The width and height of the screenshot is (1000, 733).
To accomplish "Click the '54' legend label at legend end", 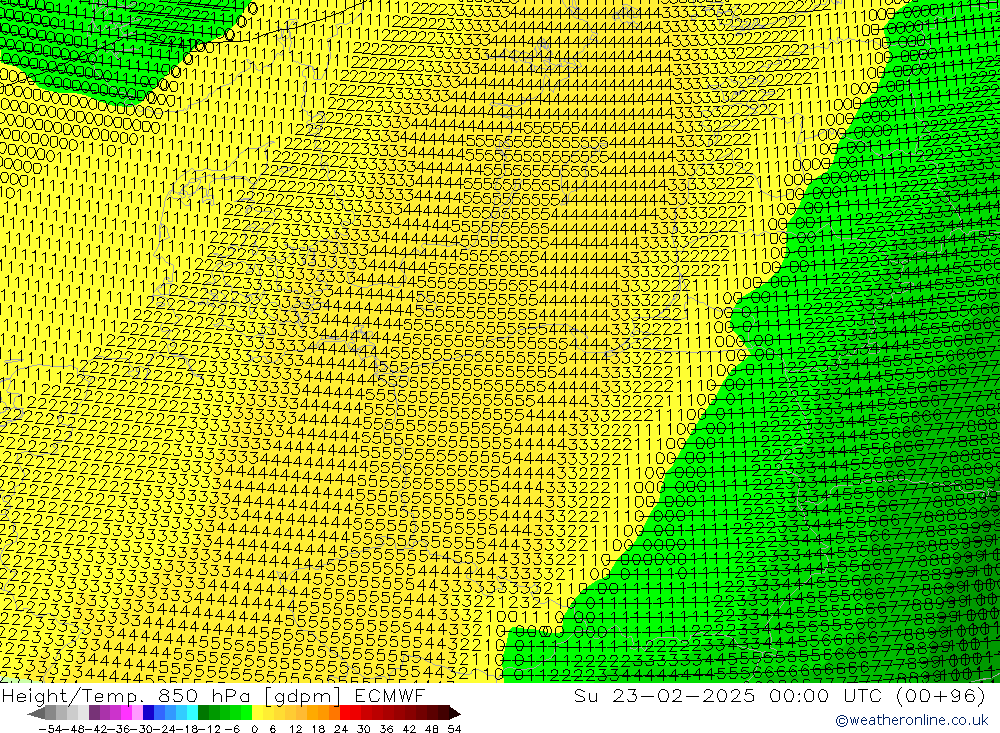I will pos(454,729).
